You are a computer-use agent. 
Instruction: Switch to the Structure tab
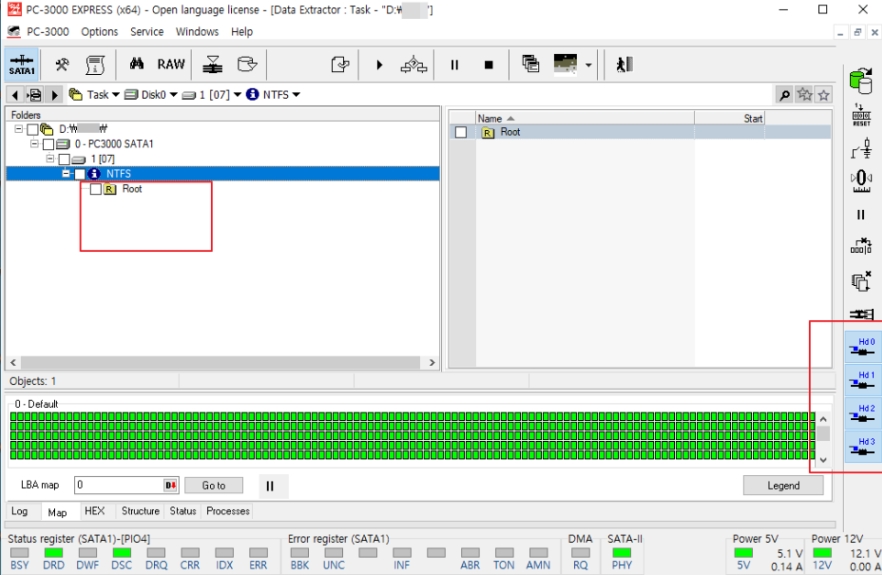[x=140, y=511]
